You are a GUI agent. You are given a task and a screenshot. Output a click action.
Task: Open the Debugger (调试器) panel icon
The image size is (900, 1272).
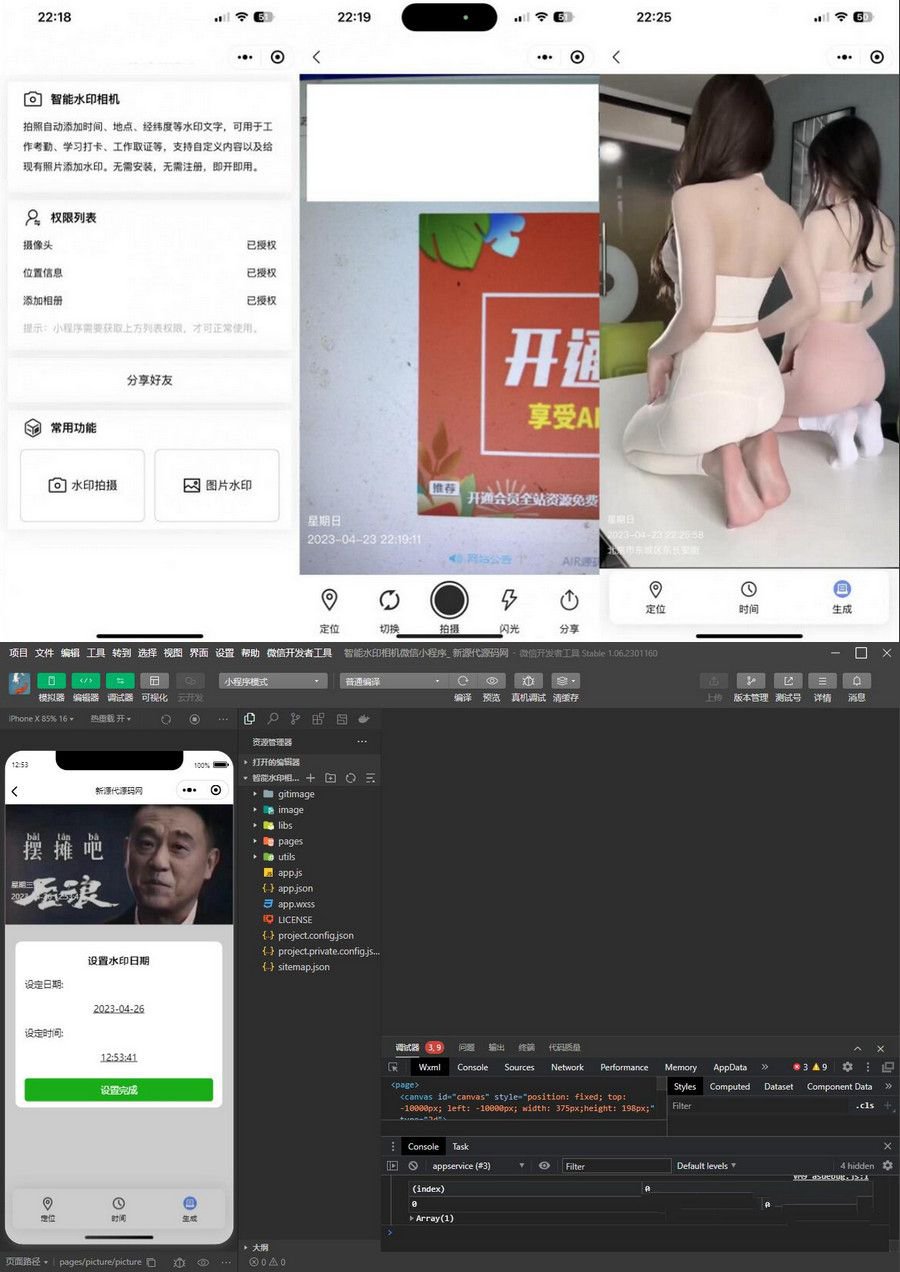pyautogui.click(x=120, y=681)
